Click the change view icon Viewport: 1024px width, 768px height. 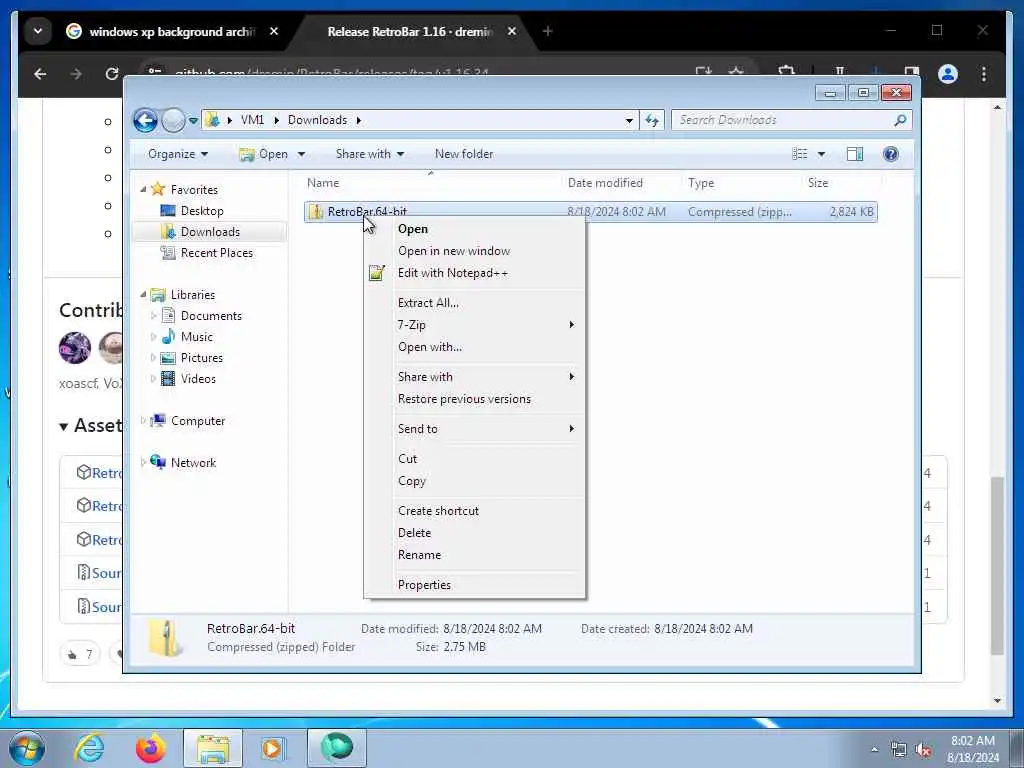800,154
